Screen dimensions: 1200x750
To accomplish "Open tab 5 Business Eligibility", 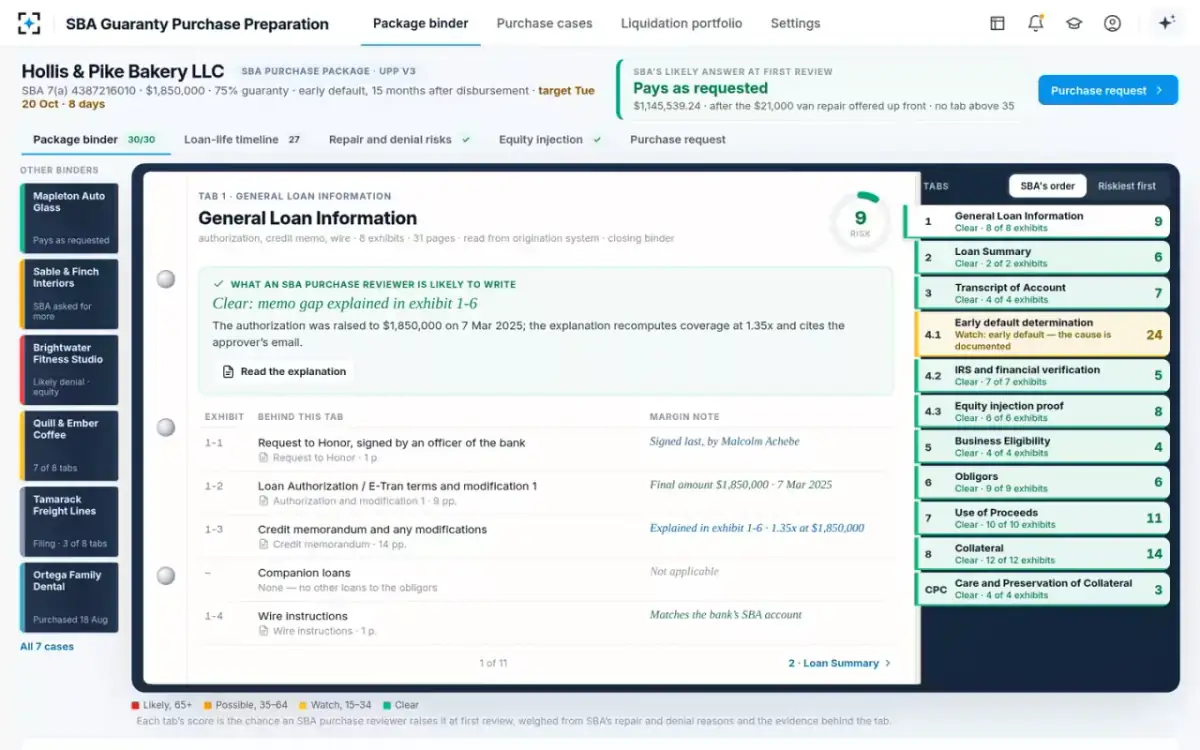I will pyautogui.click(x=1043, y=446).
